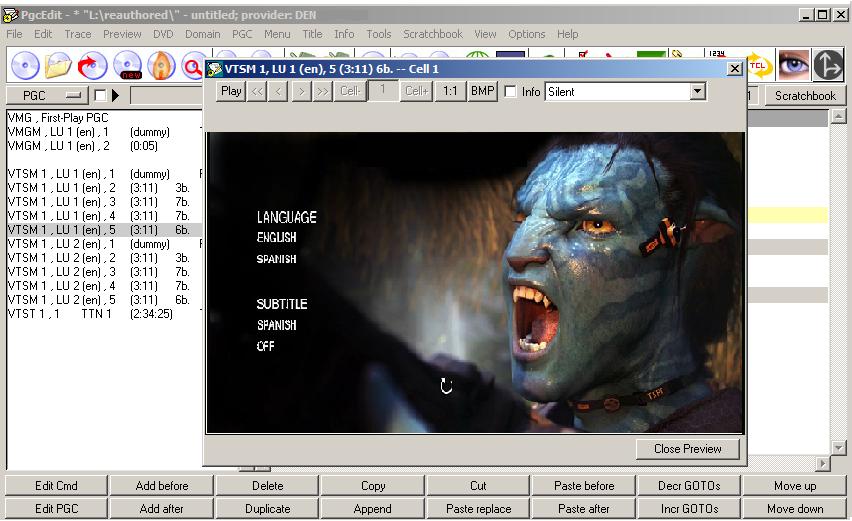Open the Tools menu
The width and height of the screenshot is (852, 521).
(379, 34)
